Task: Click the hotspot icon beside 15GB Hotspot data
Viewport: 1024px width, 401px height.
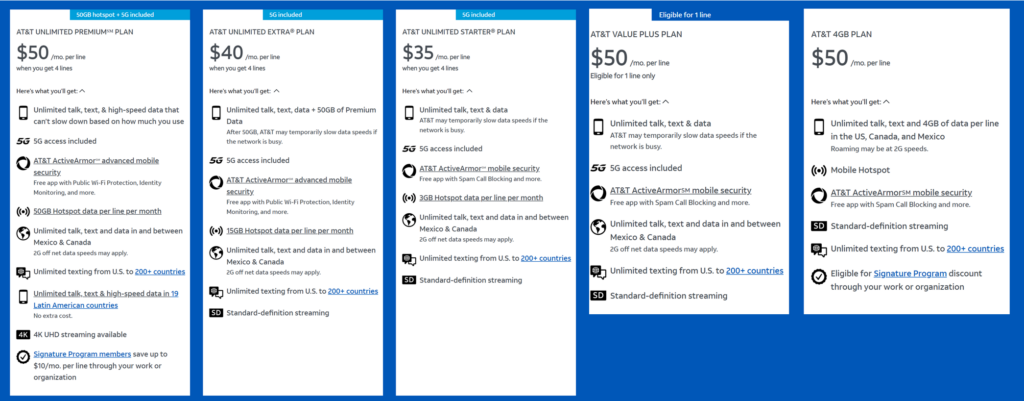Action: click(x=216, y=231)
